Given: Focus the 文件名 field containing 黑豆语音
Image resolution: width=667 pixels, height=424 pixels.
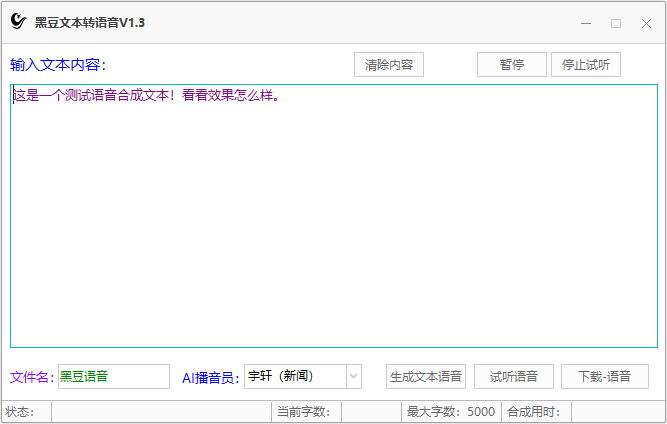Looking at the screenshot, I should [114, 376].
